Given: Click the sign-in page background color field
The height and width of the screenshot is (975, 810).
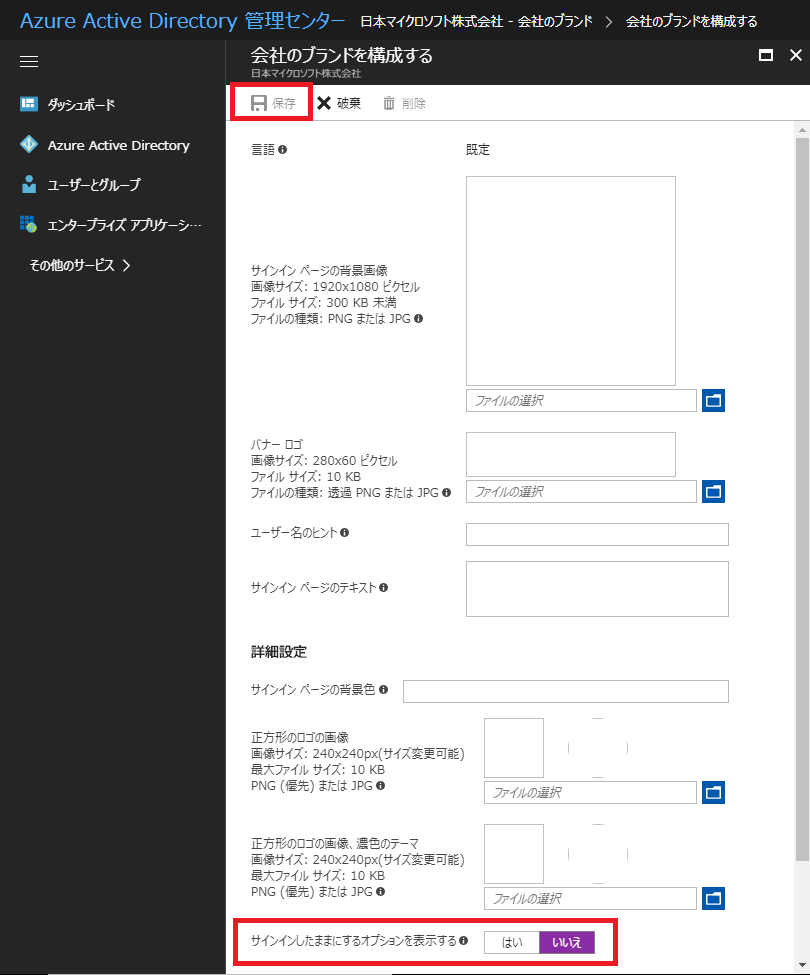Looking at the screenshot, I should [566, 691].
